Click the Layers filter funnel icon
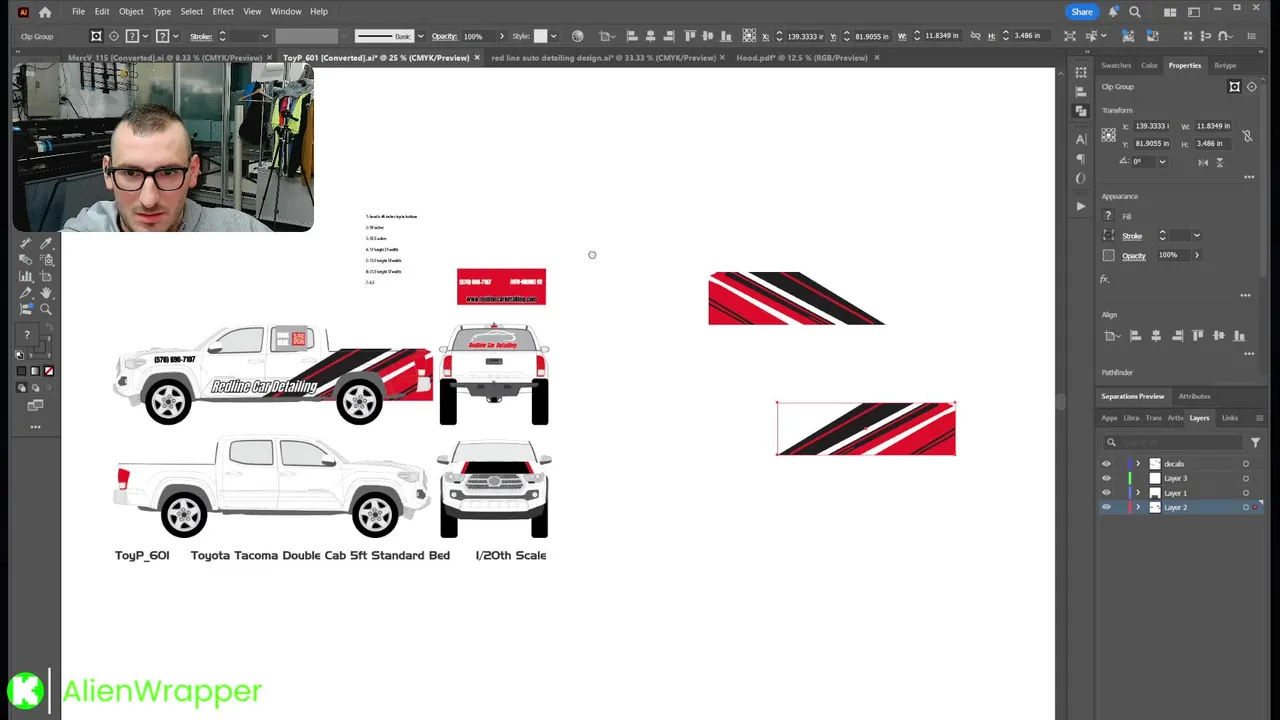The width and height of the screenshot is (1280, 720). pos(1255,442)
